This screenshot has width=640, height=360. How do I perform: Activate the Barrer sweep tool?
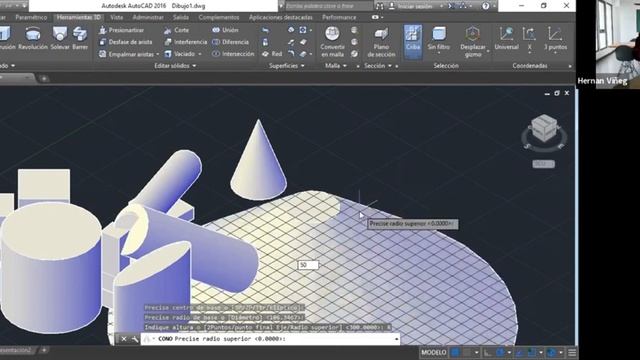[80, 38]
